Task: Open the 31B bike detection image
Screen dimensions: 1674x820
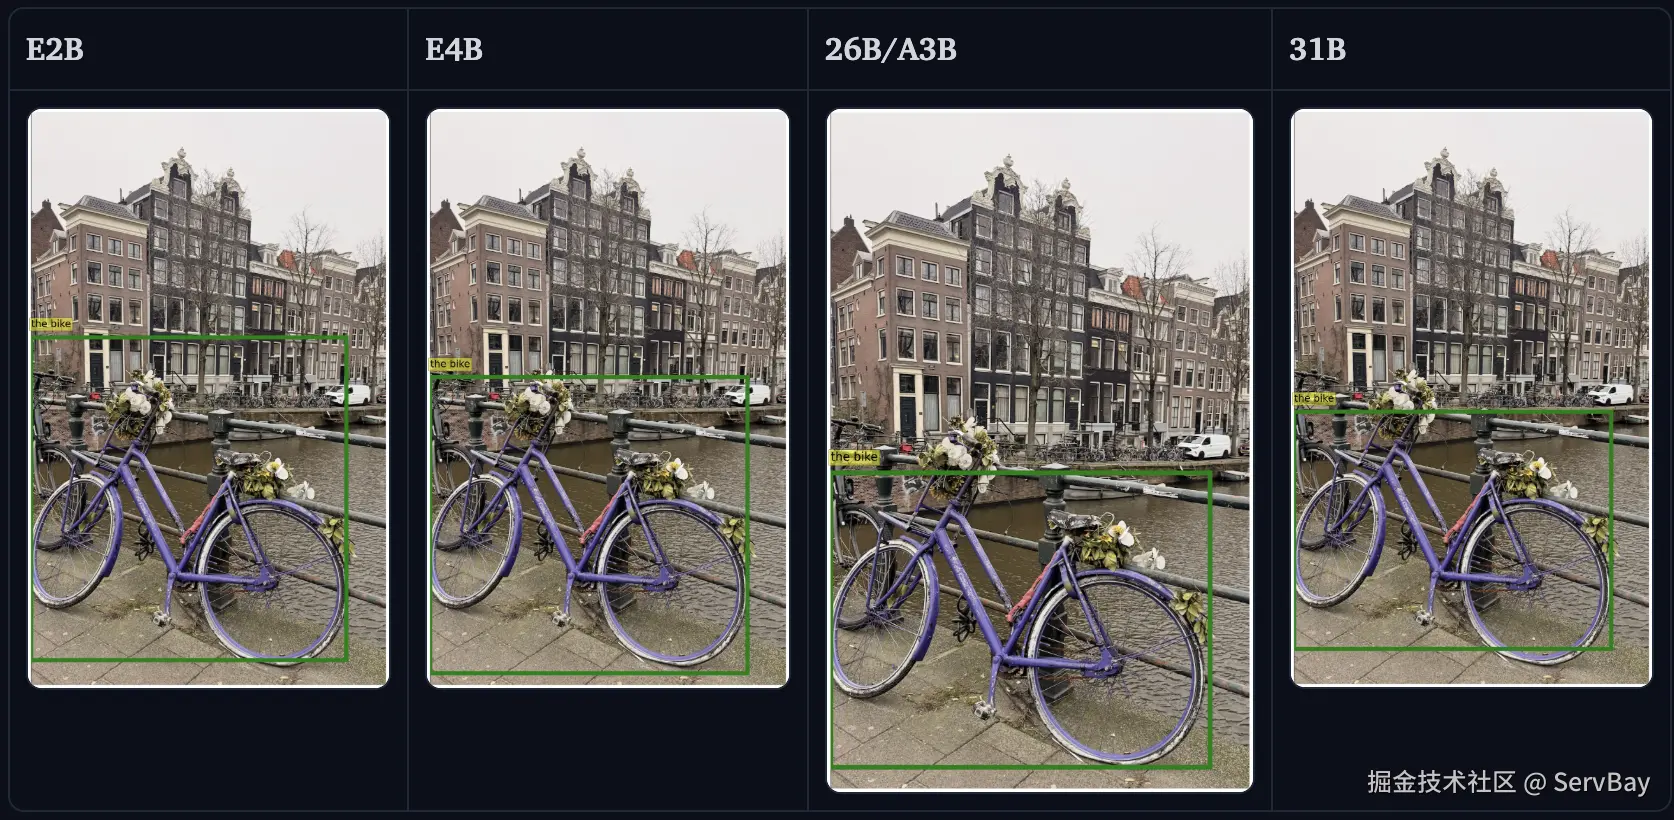Action: click(1471, 398)
